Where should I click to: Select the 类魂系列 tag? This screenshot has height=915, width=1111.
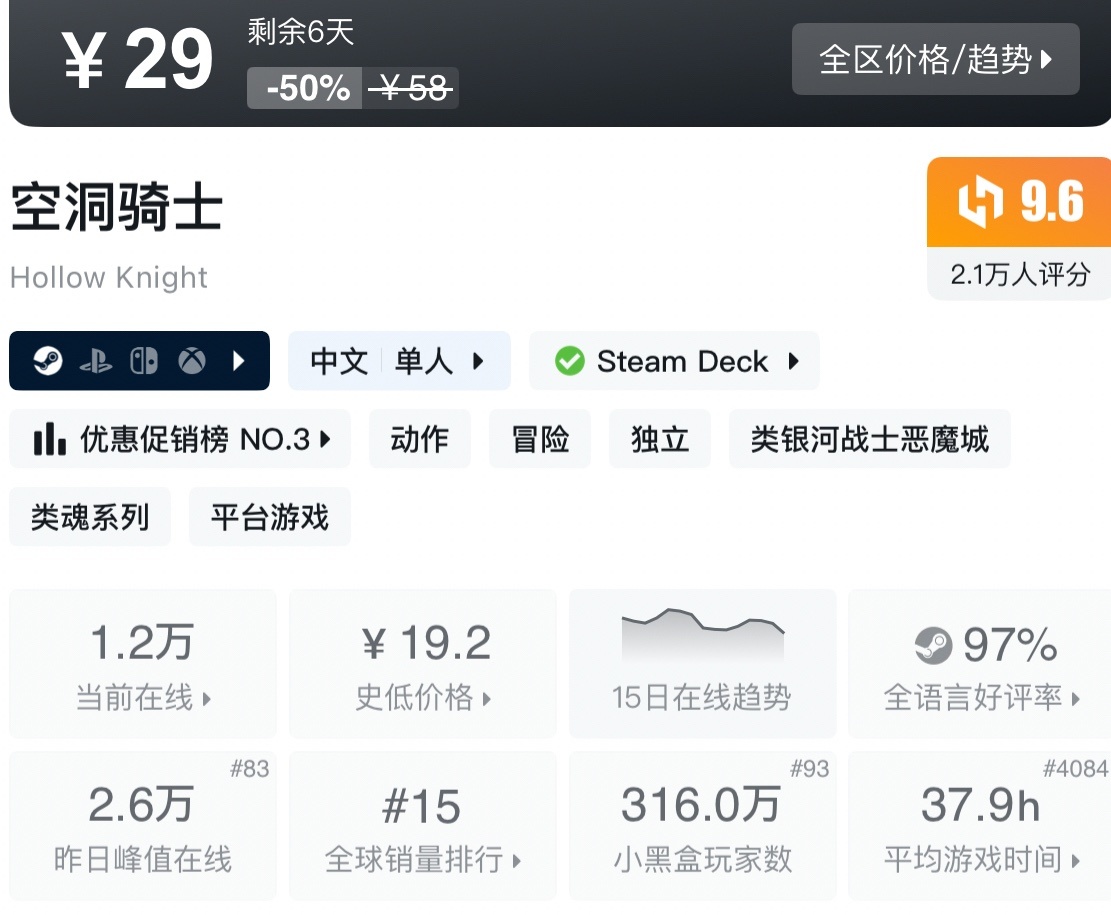pos(90,517)
